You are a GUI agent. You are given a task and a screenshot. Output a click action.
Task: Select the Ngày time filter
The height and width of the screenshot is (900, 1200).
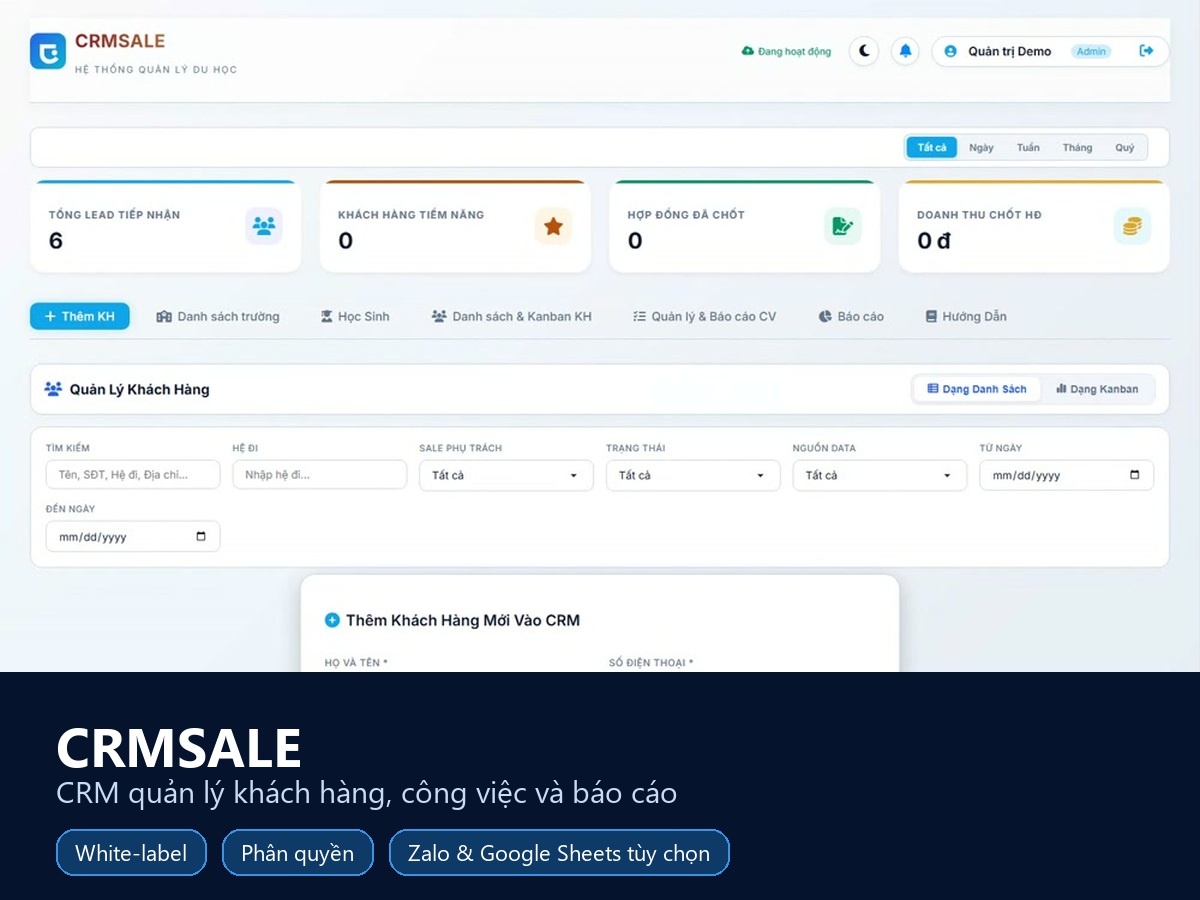click(x=981, y=148)
